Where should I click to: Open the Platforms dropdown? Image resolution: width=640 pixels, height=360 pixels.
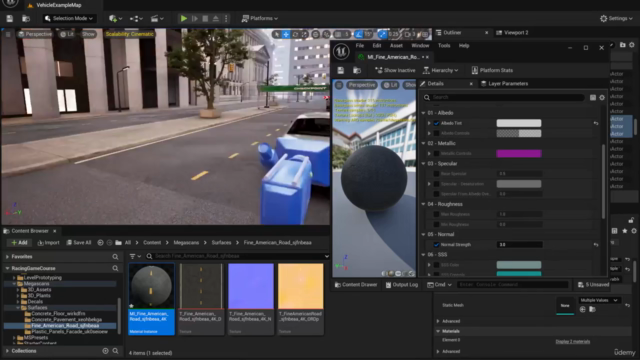click(x=260, y=18)
